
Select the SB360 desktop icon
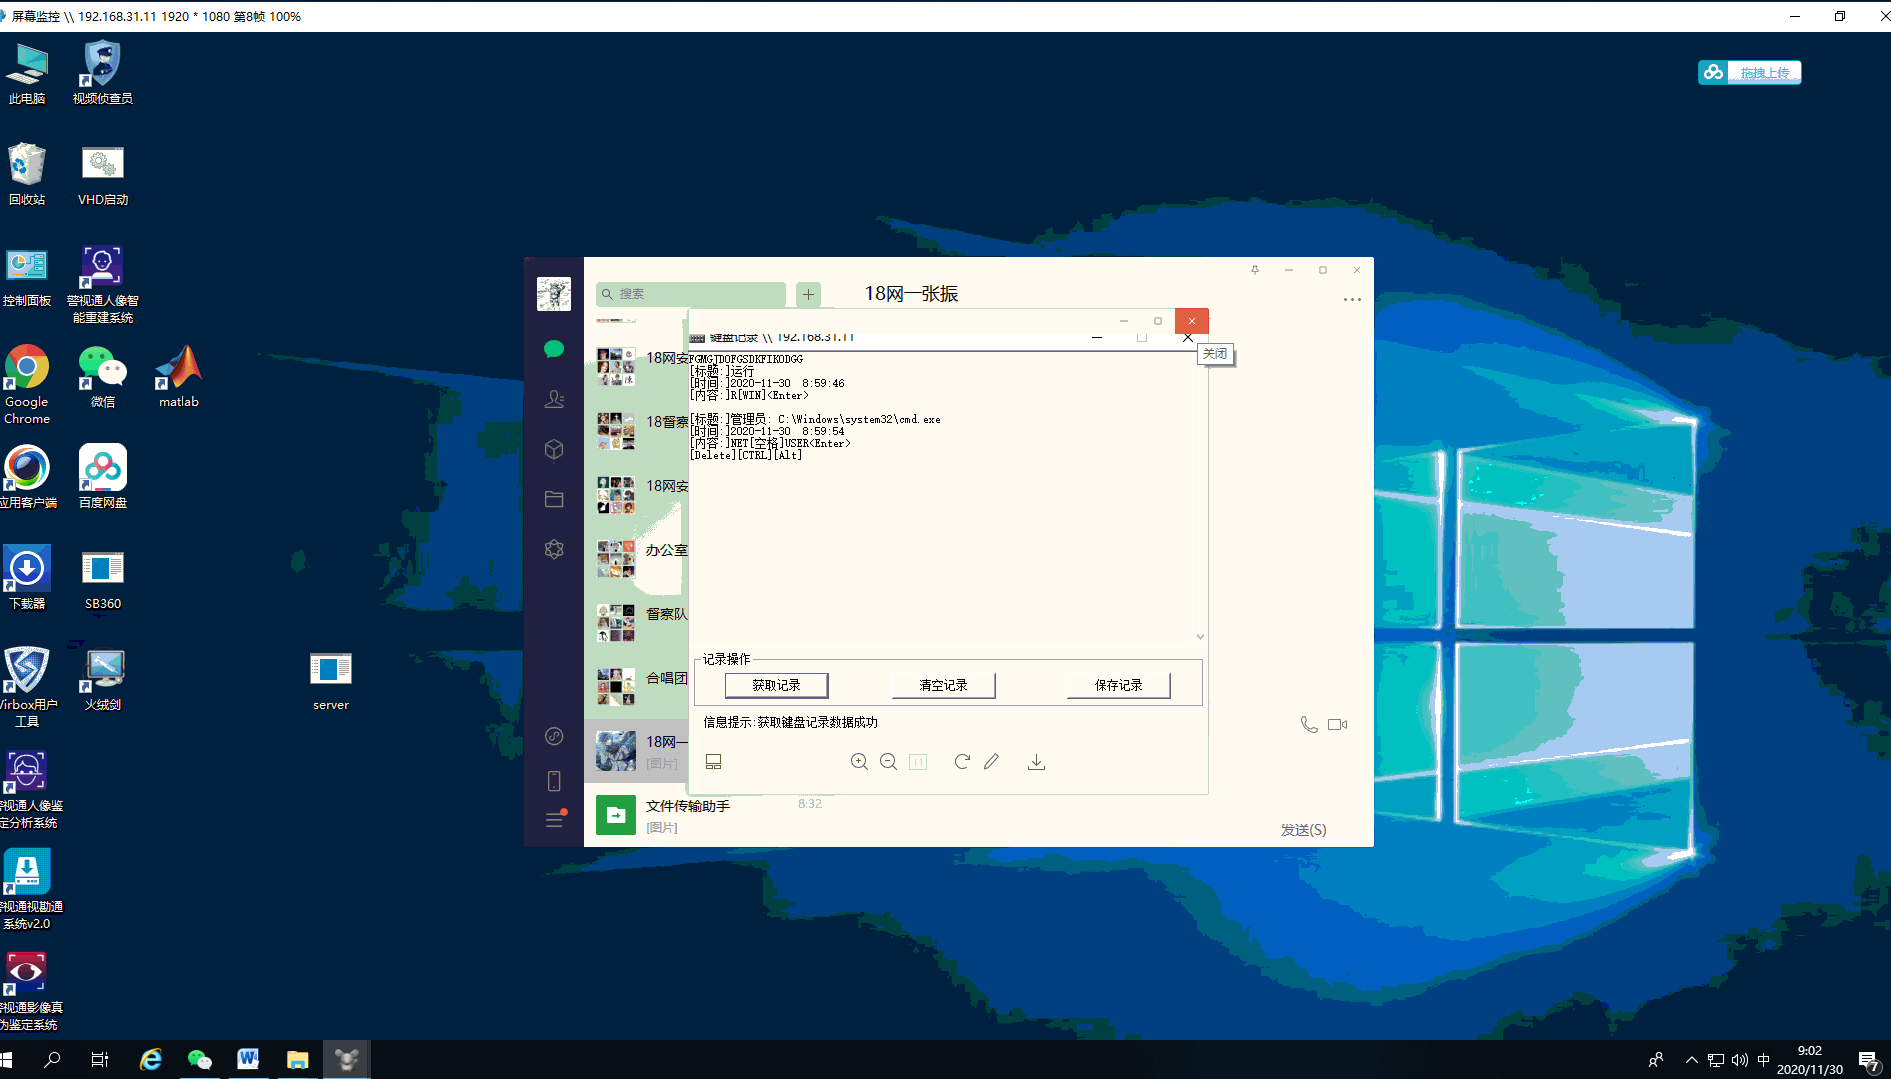(x=103, y=578)
